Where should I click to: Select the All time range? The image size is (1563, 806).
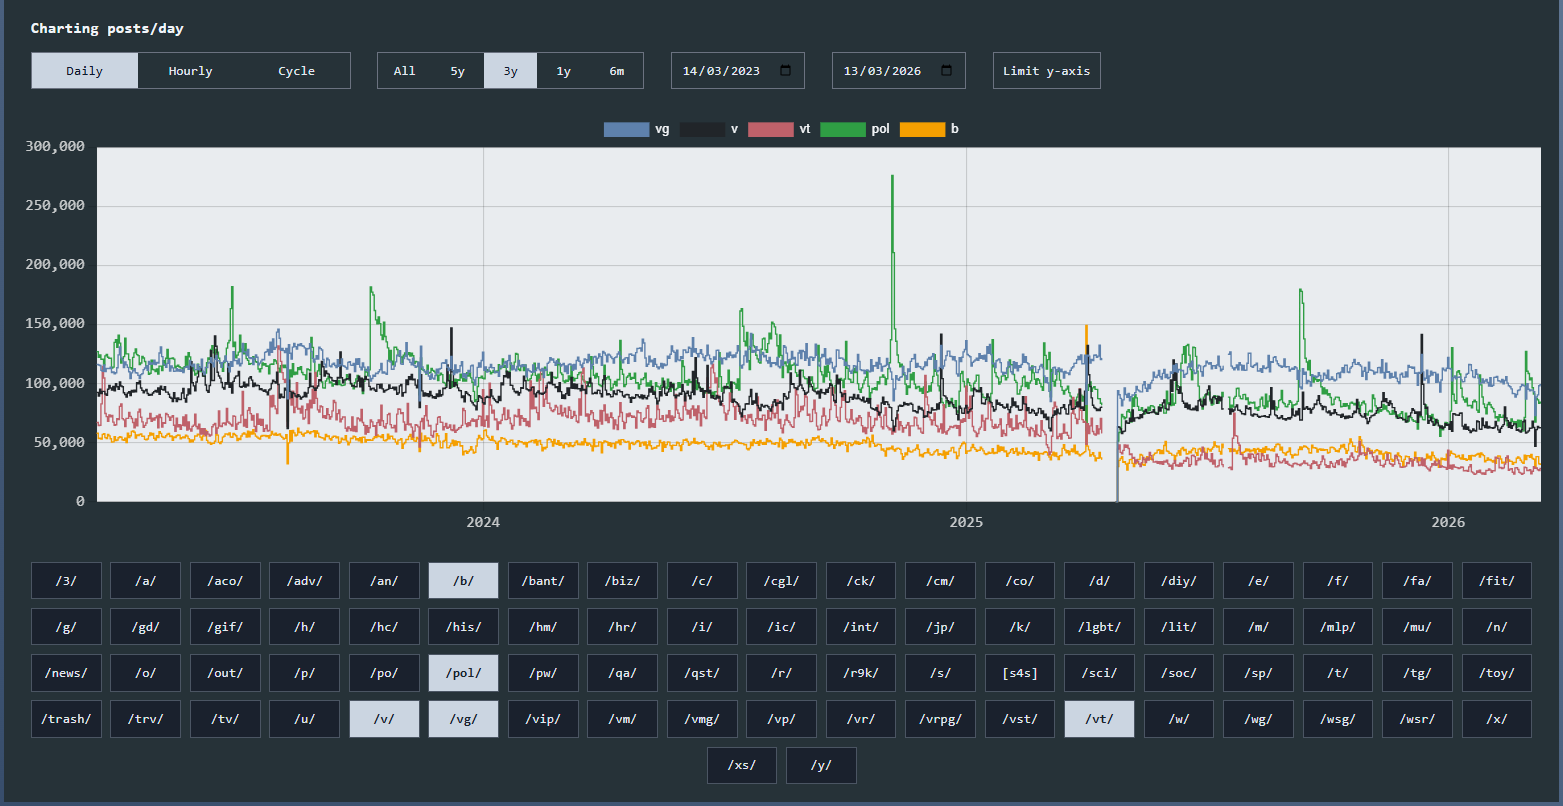pyautogui.click(x=404, y=71)
